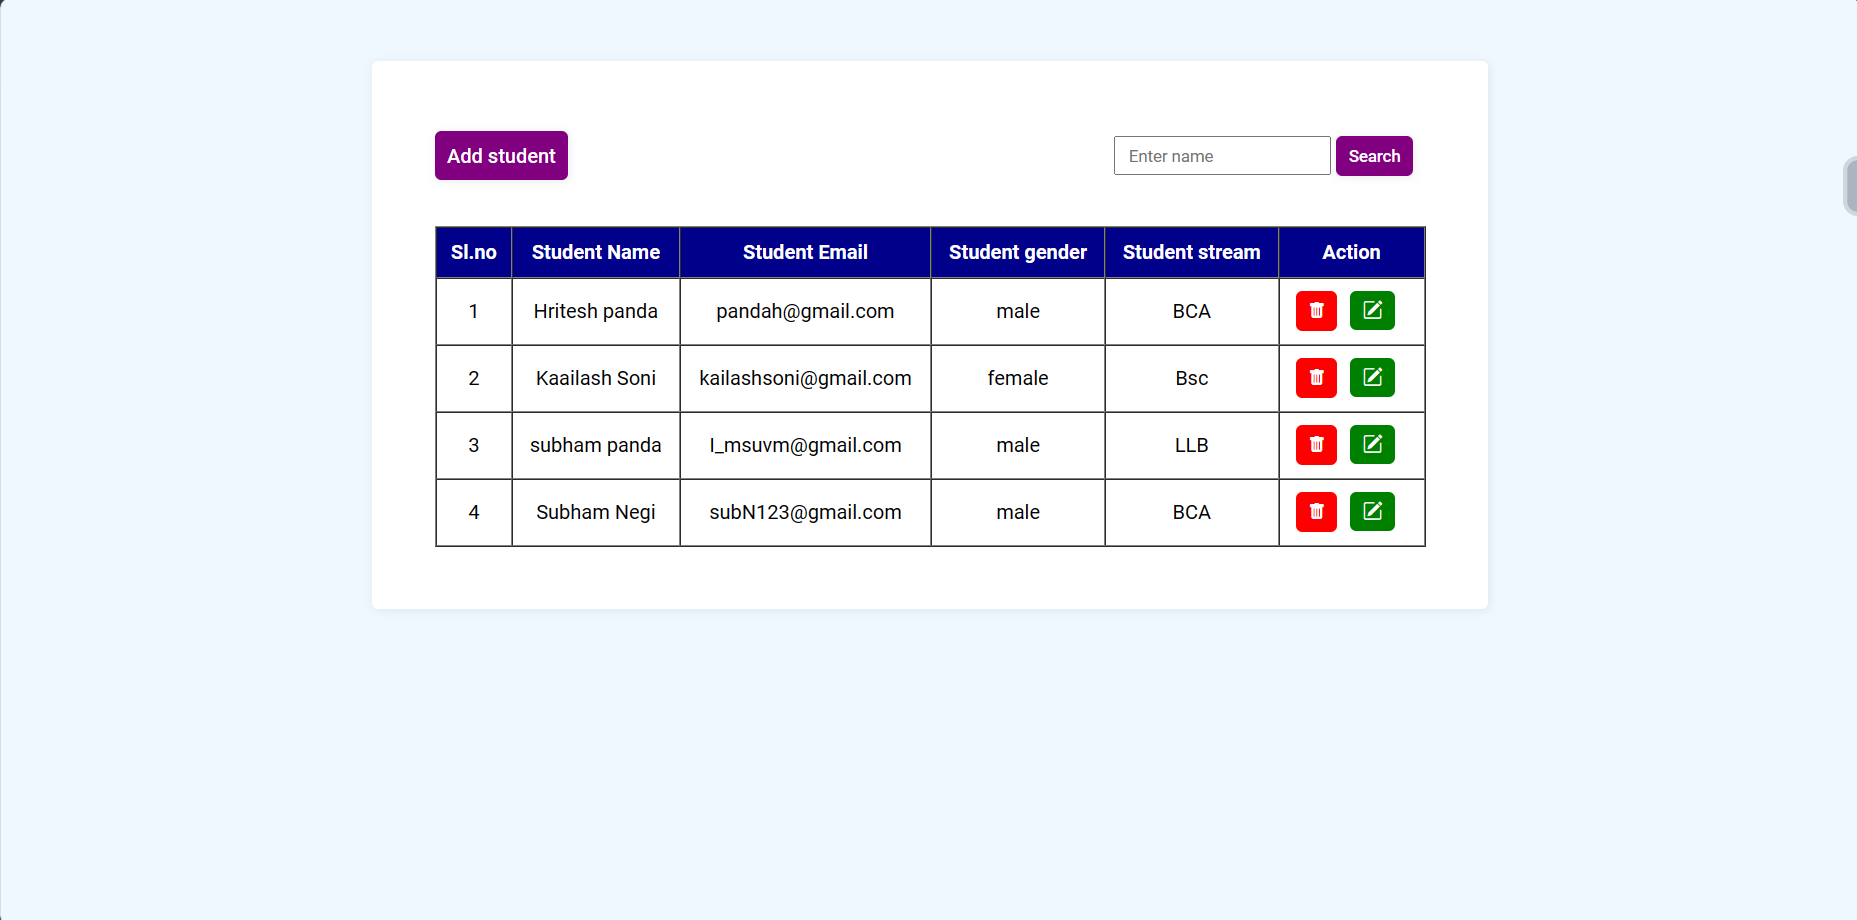The image size is (1857, 920).
Task: Click the Student gender column header
Action: [1018, 252]
